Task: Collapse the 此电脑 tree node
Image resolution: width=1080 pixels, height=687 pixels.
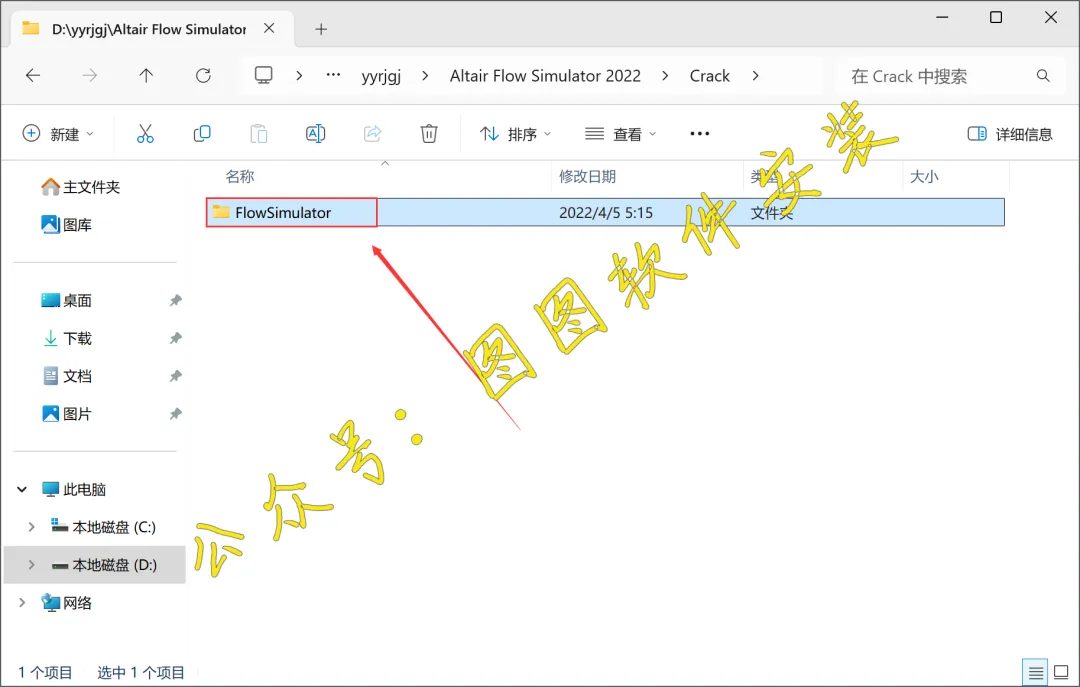Action: 22,490
